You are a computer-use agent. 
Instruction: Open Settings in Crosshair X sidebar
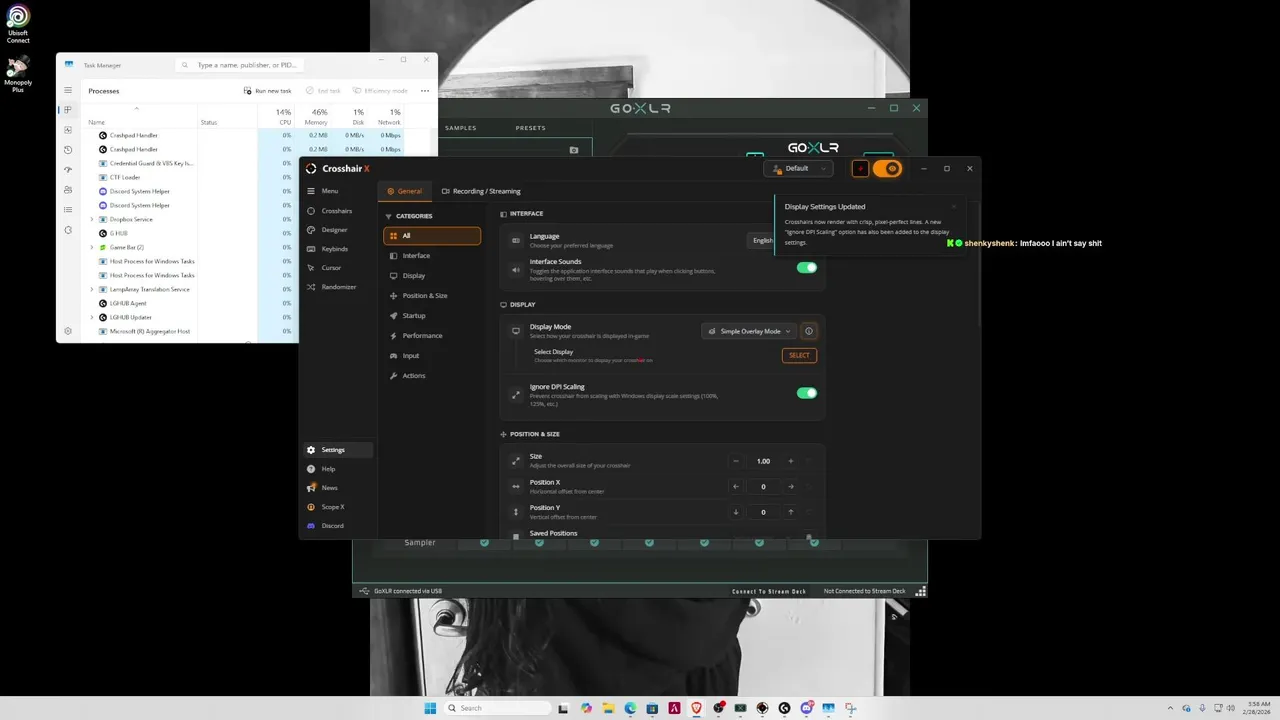[x=338, y=450]
